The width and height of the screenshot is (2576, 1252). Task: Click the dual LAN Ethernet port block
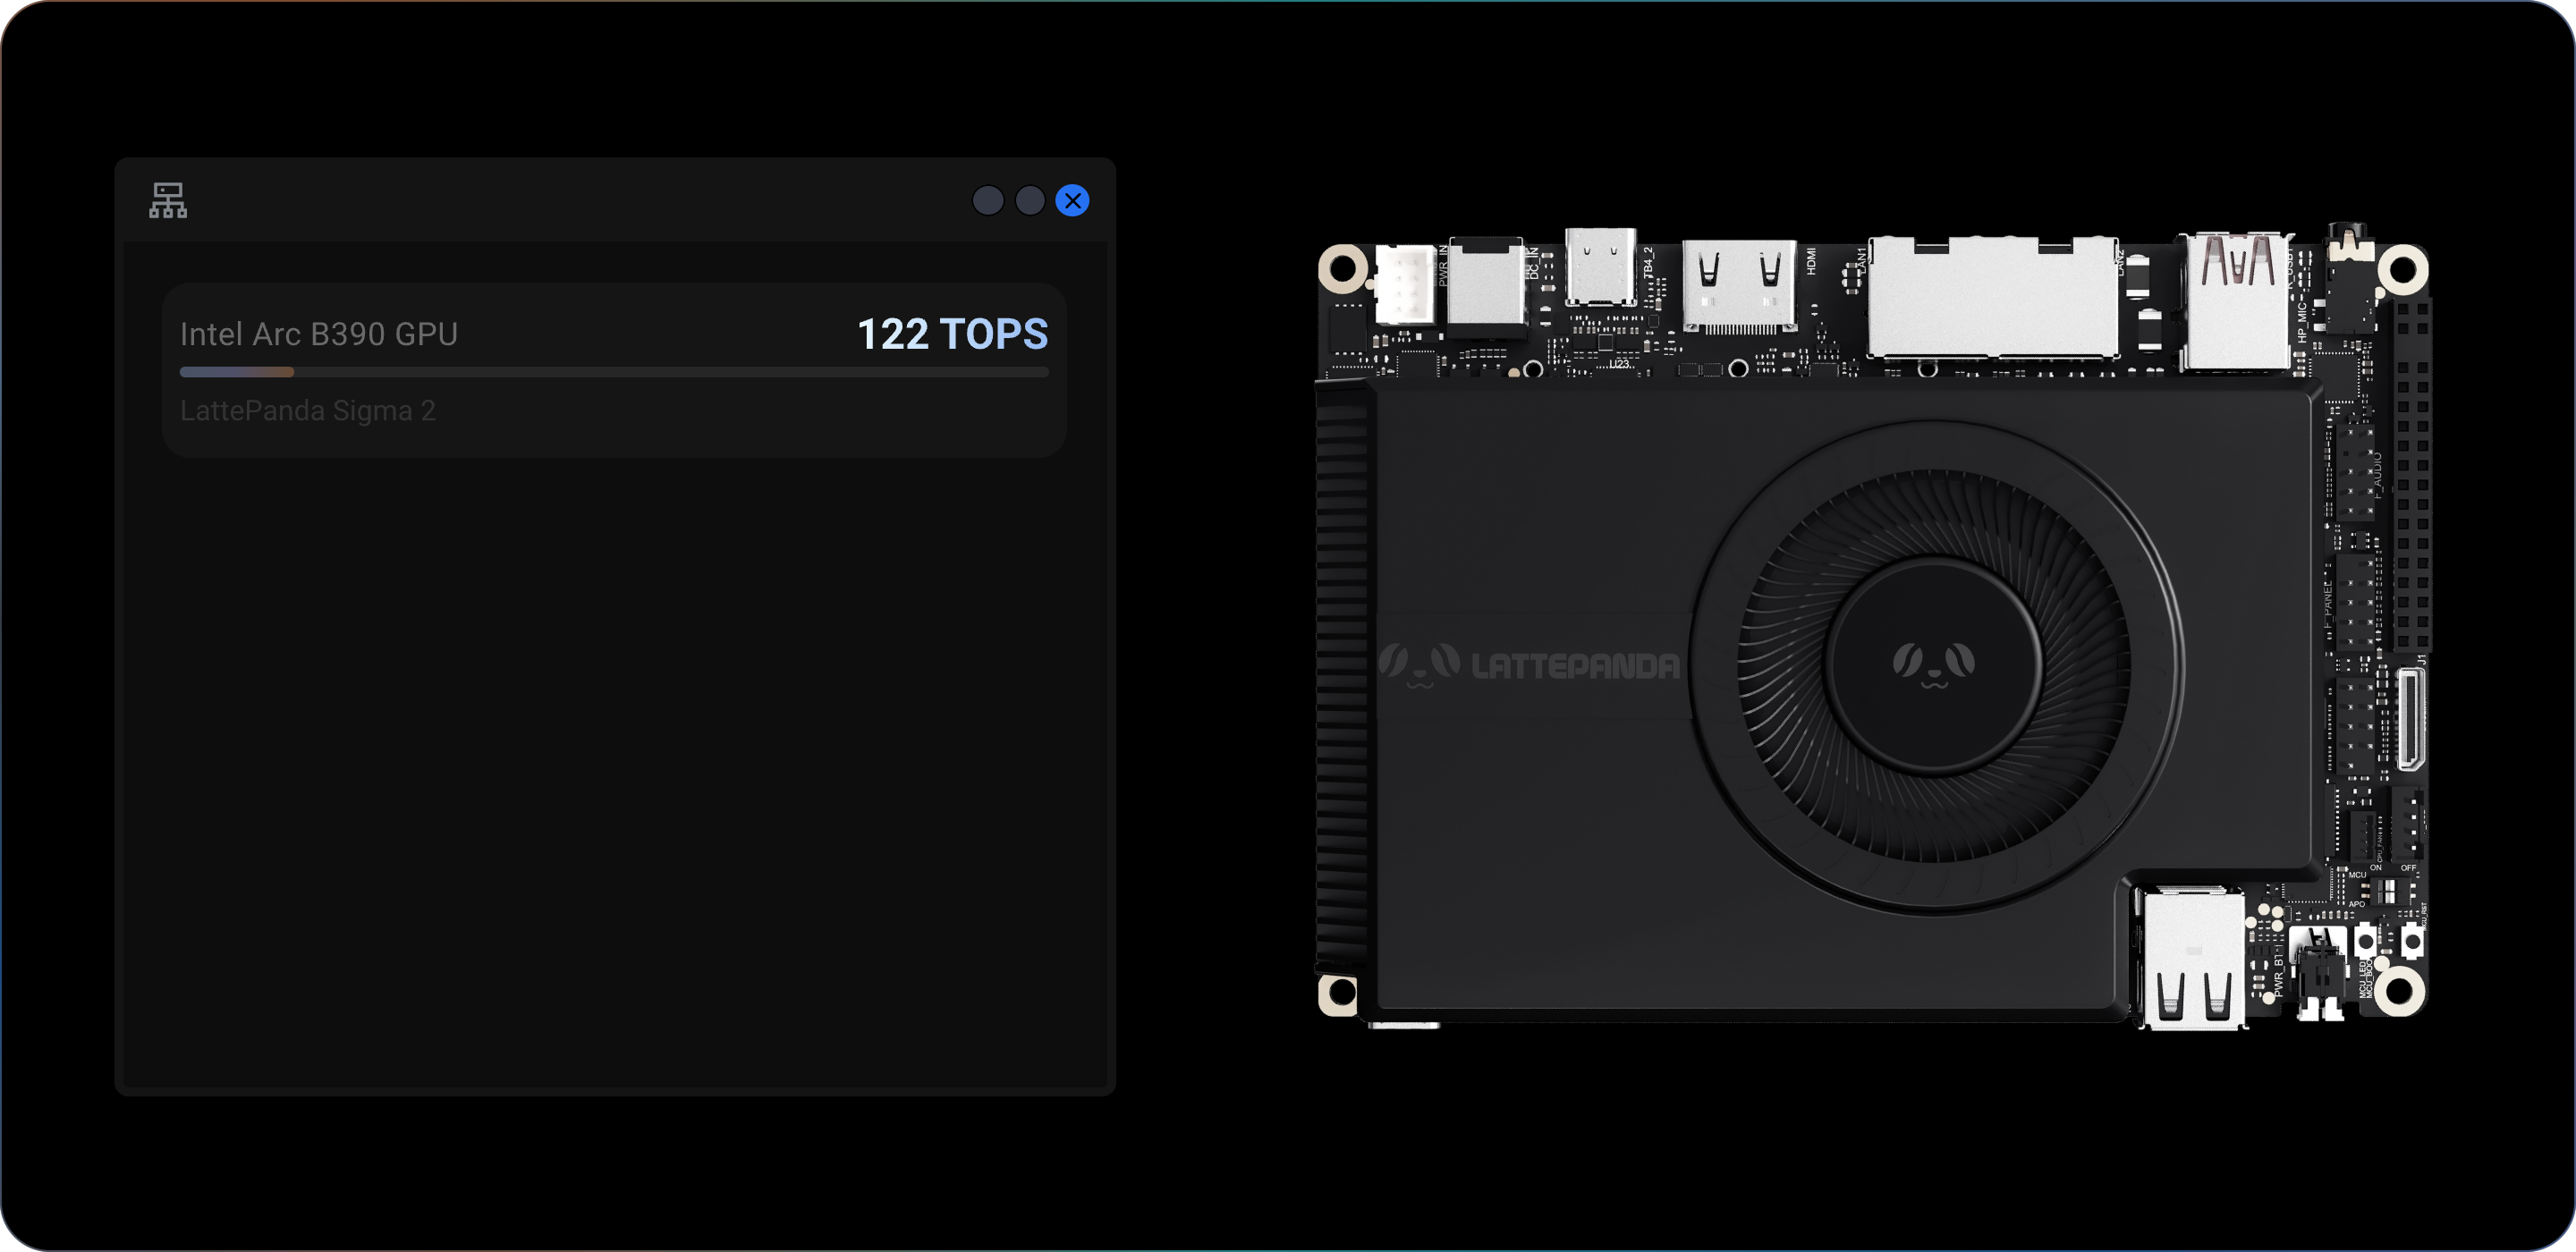(x=1992, y=296)
